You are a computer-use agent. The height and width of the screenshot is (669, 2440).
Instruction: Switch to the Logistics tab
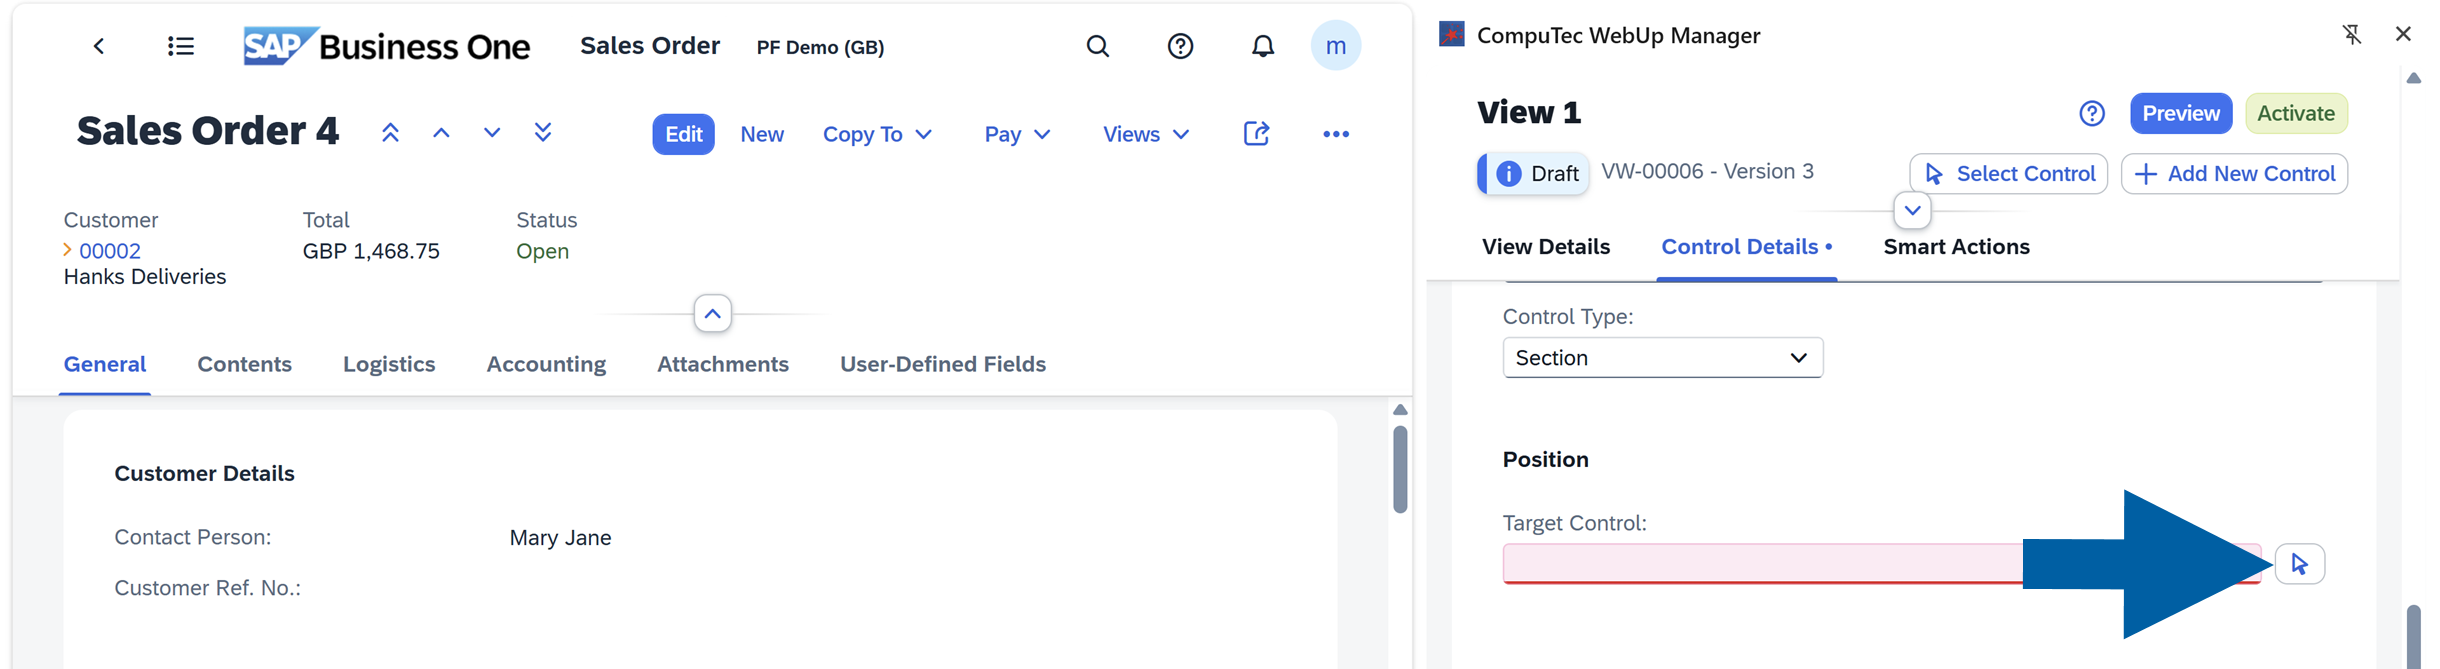(389, 364)
